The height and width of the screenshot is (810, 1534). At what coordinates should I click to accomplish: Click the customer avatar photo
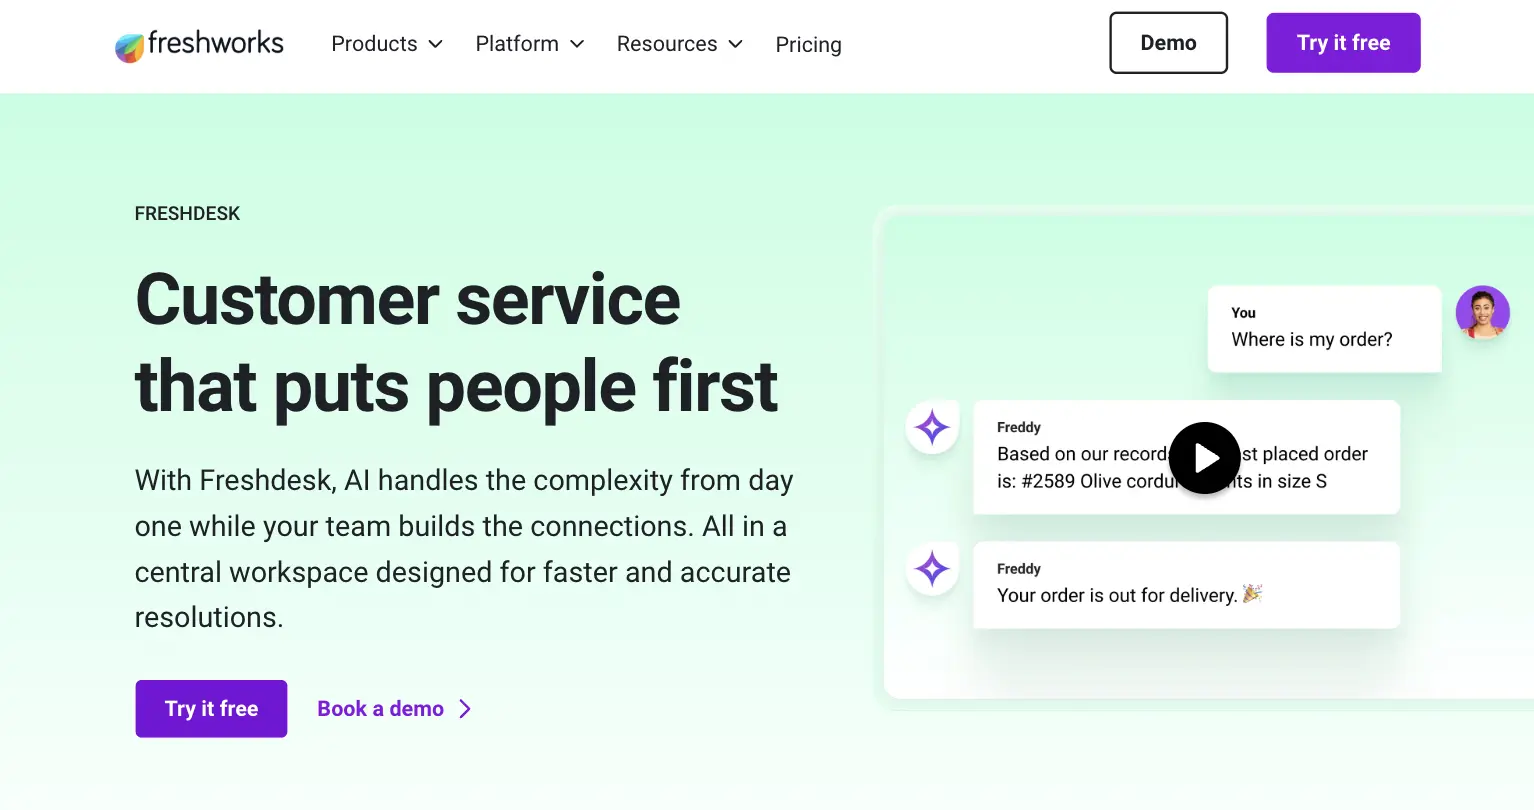click(x=1483, y=313)
